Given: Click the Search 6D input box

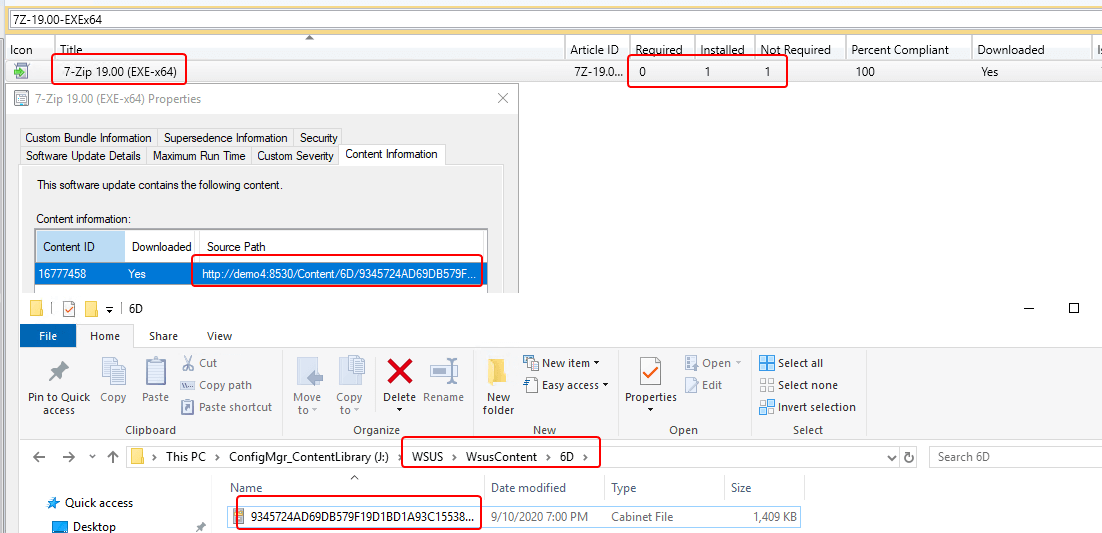Looking at the screenshot, I should tap(1015, 457).
